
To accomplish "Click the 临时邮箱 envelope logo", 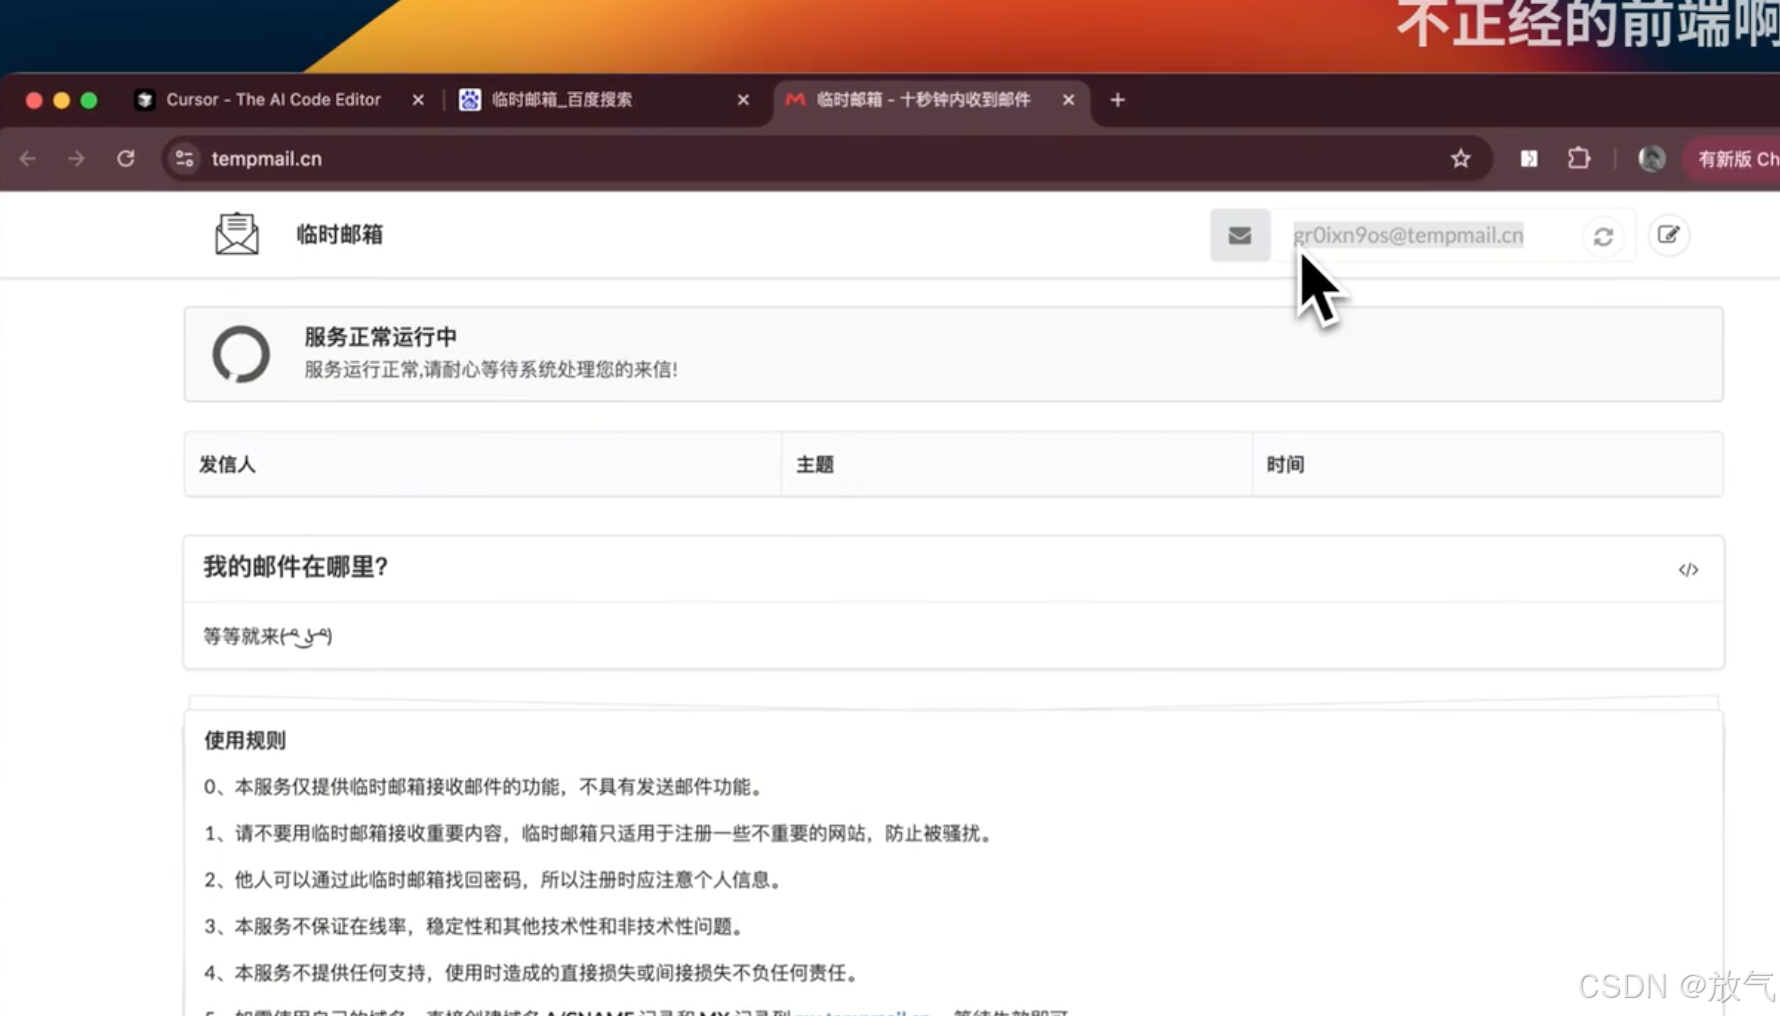I will click(x=237, y=234).
